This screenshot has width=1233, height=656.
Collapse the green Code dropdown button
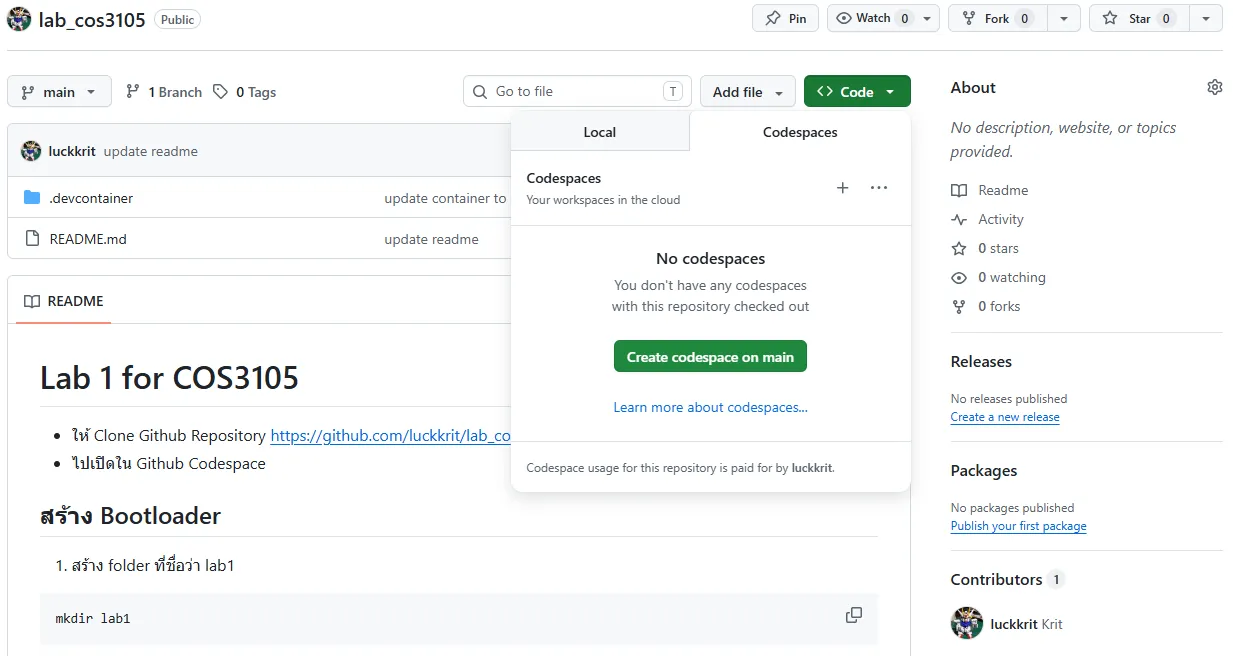pyautogui.click(x=857, y=92)
